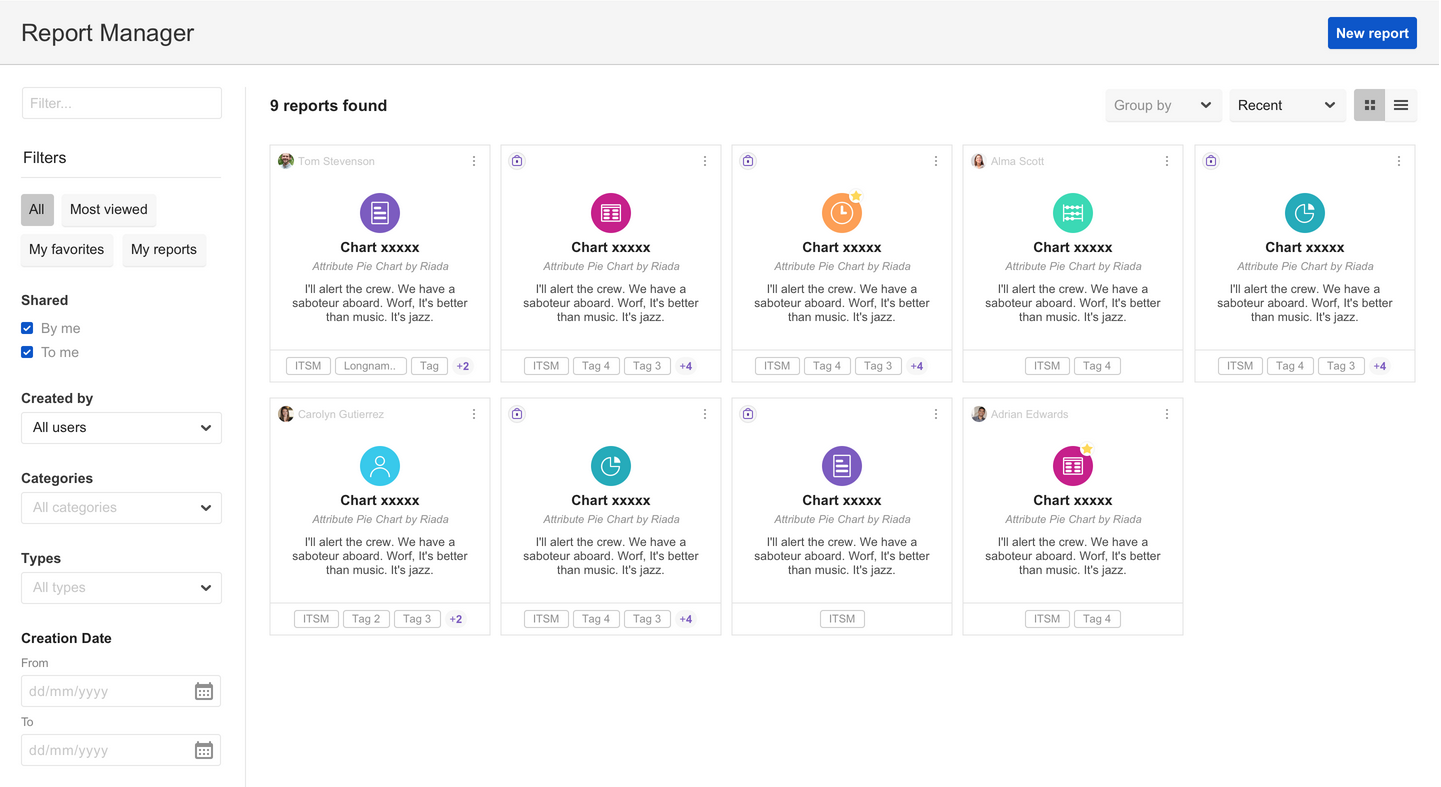1441x787 pixels.
Task: Expand the 'All categories' dropdown
Action: 121,508
